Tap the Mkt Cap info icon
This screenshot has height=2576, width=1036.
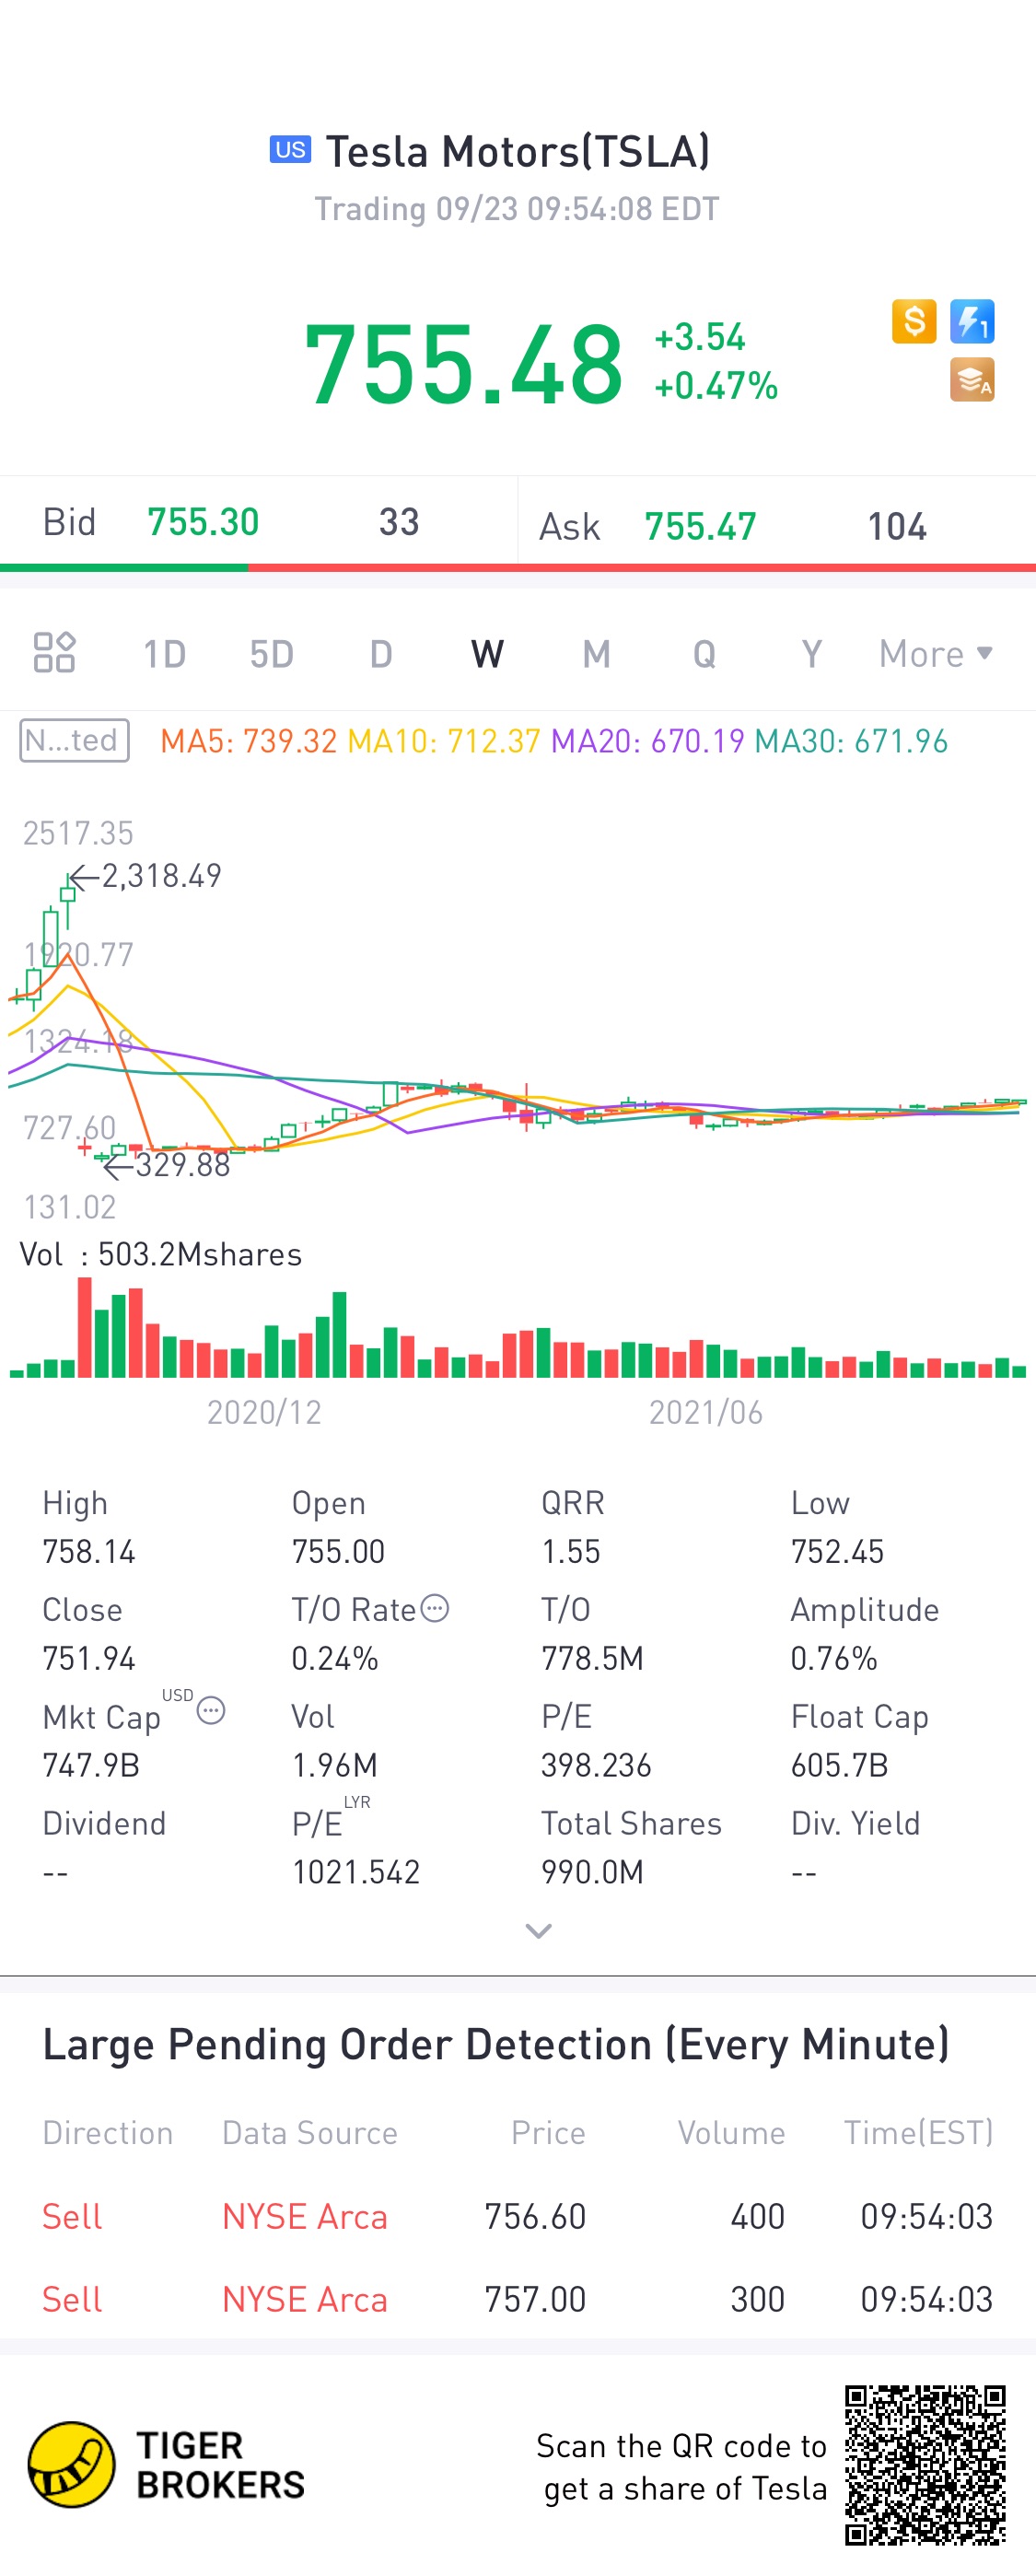tap(211, 1711)
